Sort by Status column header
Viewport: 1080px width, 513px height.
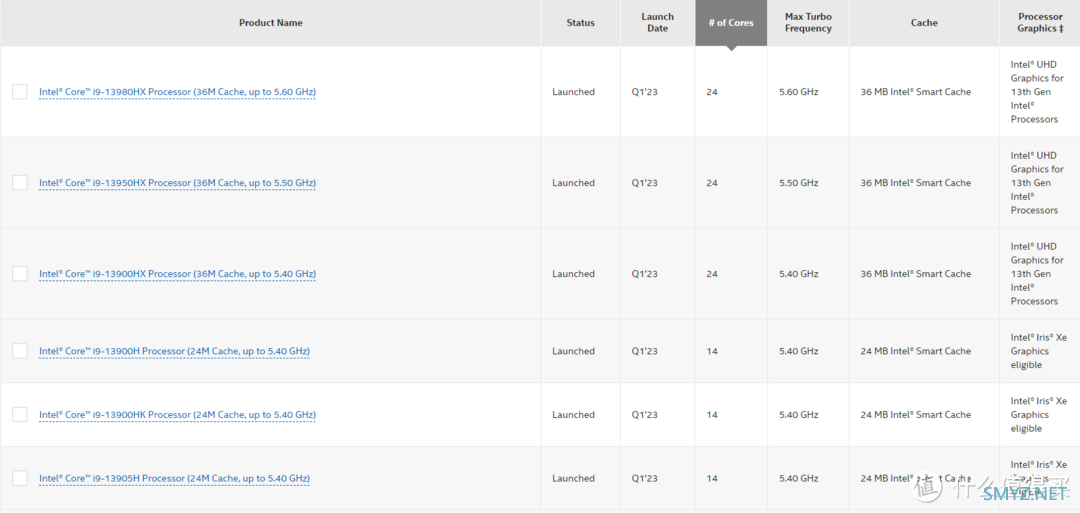pos(581,23)
